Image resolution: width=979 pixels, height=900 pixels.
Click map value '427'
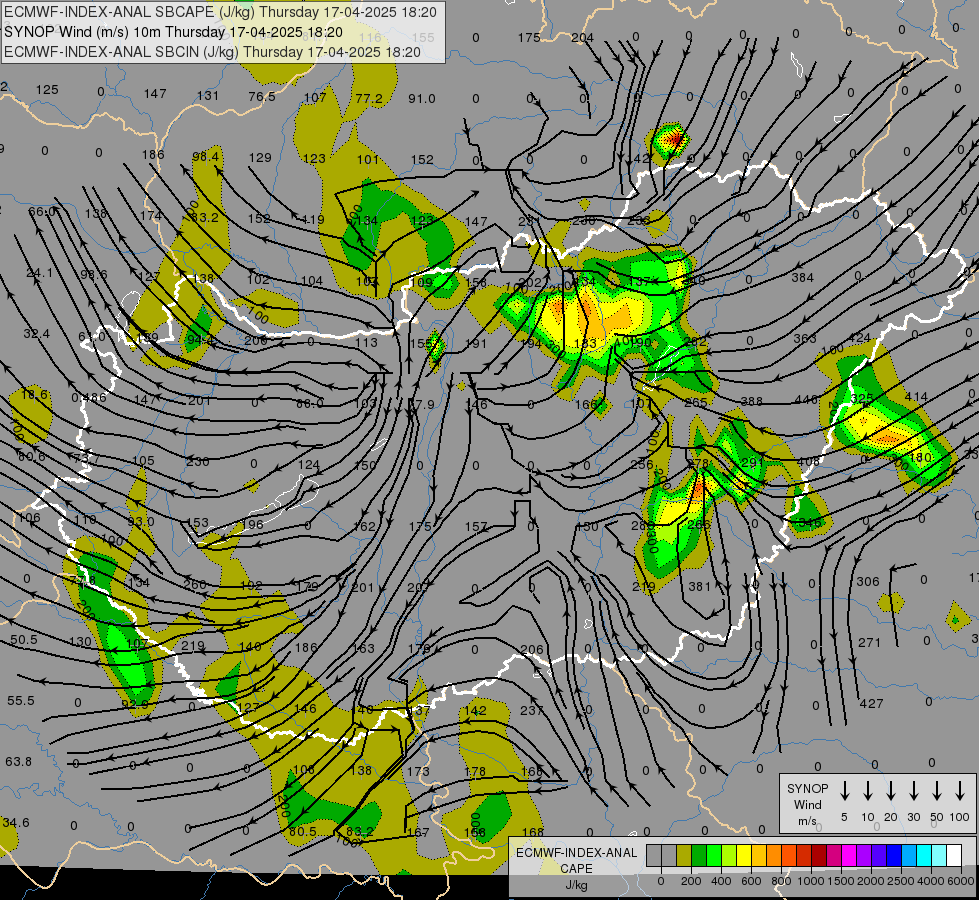871,703
